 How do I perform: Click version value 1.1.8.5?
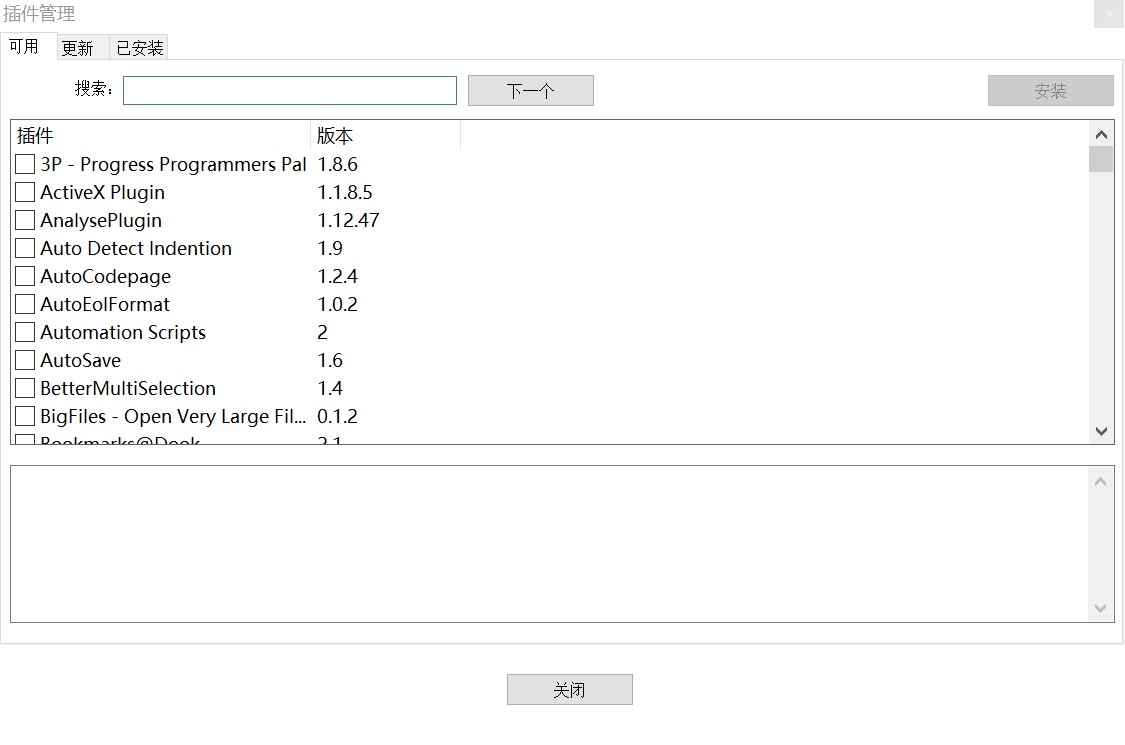(x=345, y=192)
